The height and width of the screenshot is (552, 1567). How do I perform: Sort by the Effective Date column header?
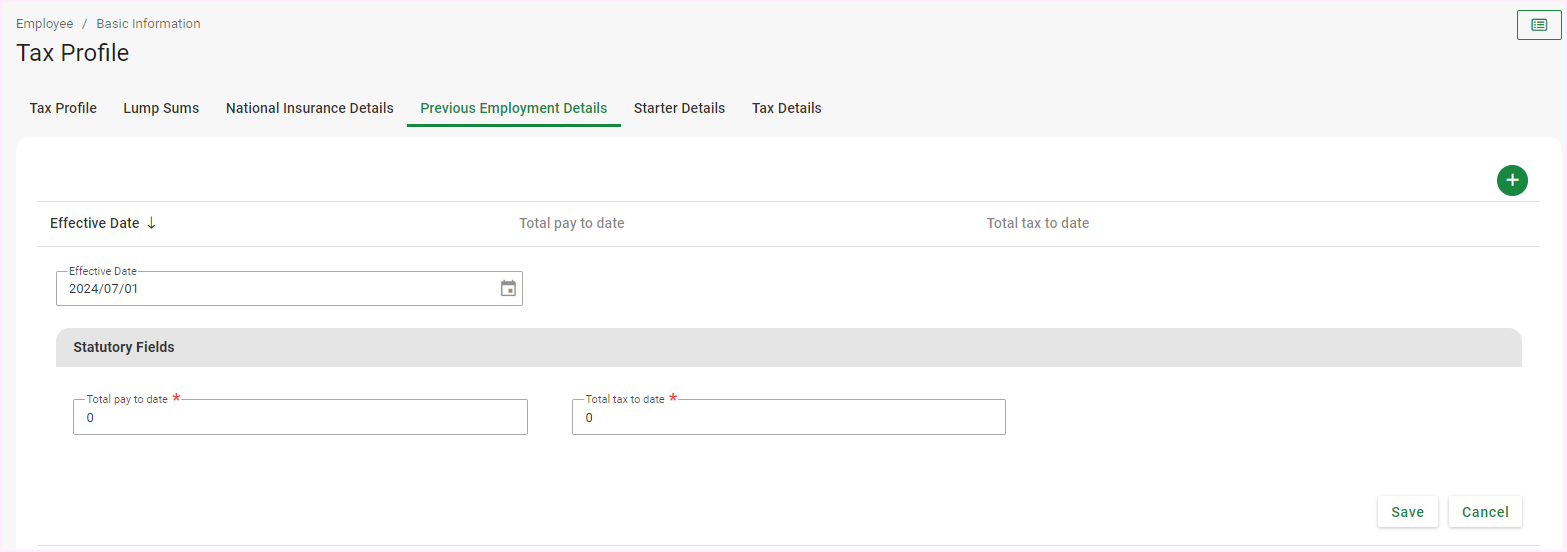pos(94,223)
